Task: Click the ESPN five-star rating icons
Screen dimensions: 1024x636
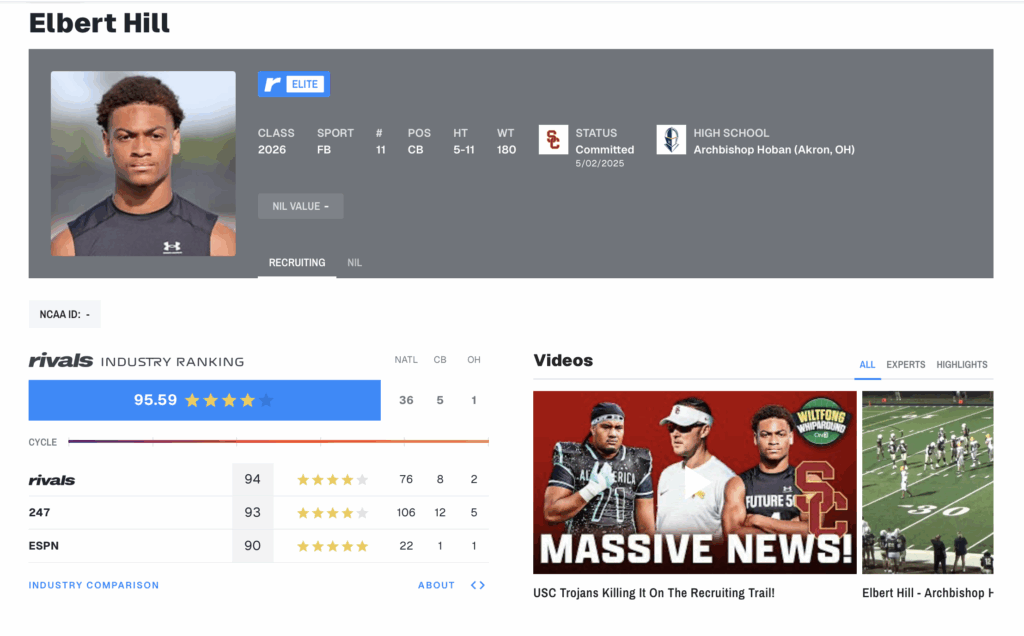Action: click(x=332, y=546)
